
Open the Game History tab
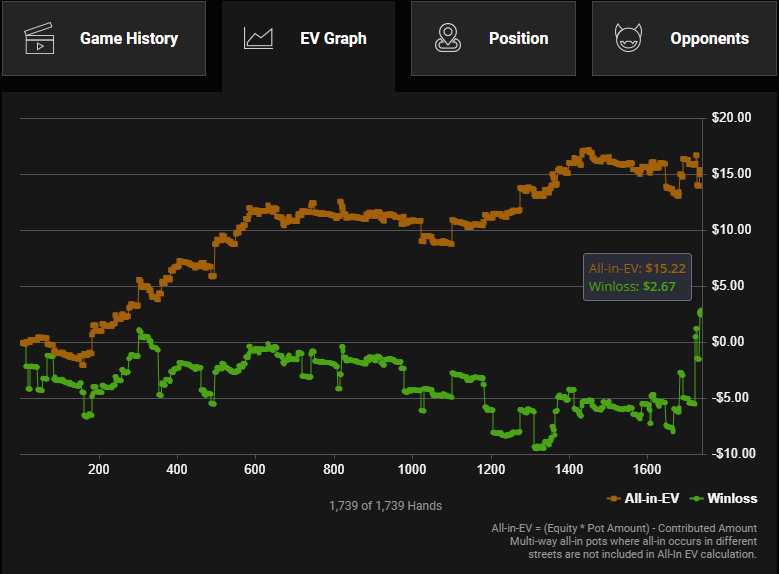coord(104,38)
